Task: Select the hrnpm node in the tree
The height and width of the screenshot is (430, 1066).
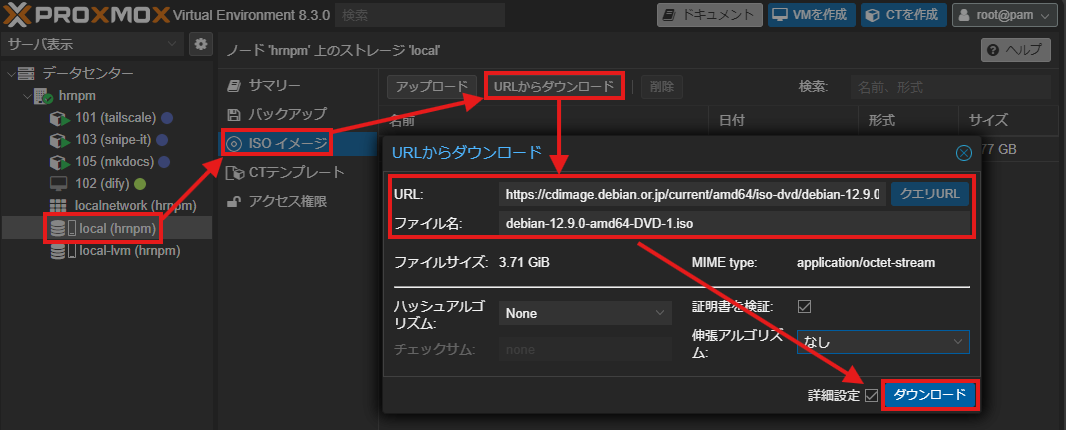Action: (x=77, y=96)
